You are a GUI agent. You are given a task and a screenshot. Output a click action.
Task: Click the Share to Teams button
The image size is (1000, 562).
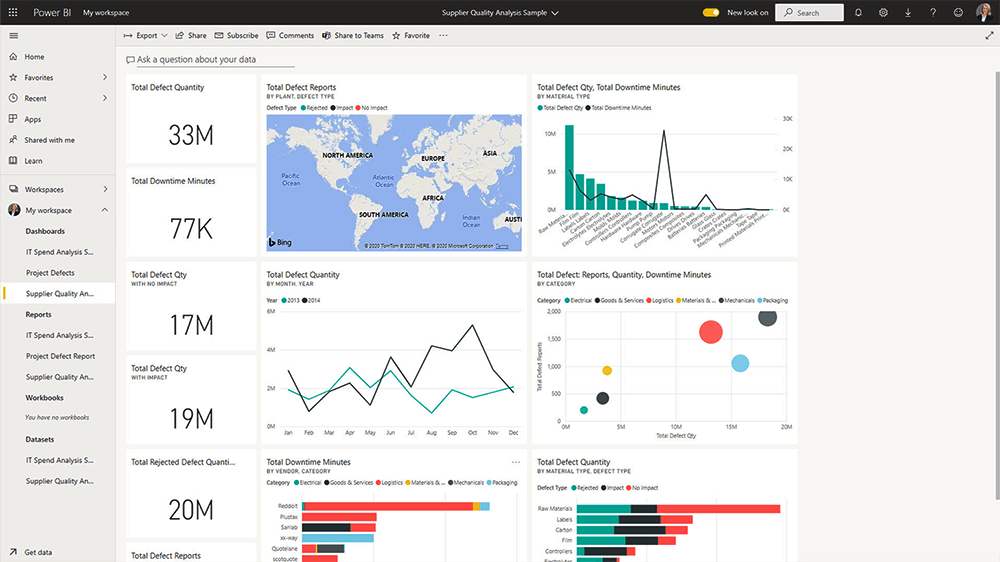pos(353,35)
